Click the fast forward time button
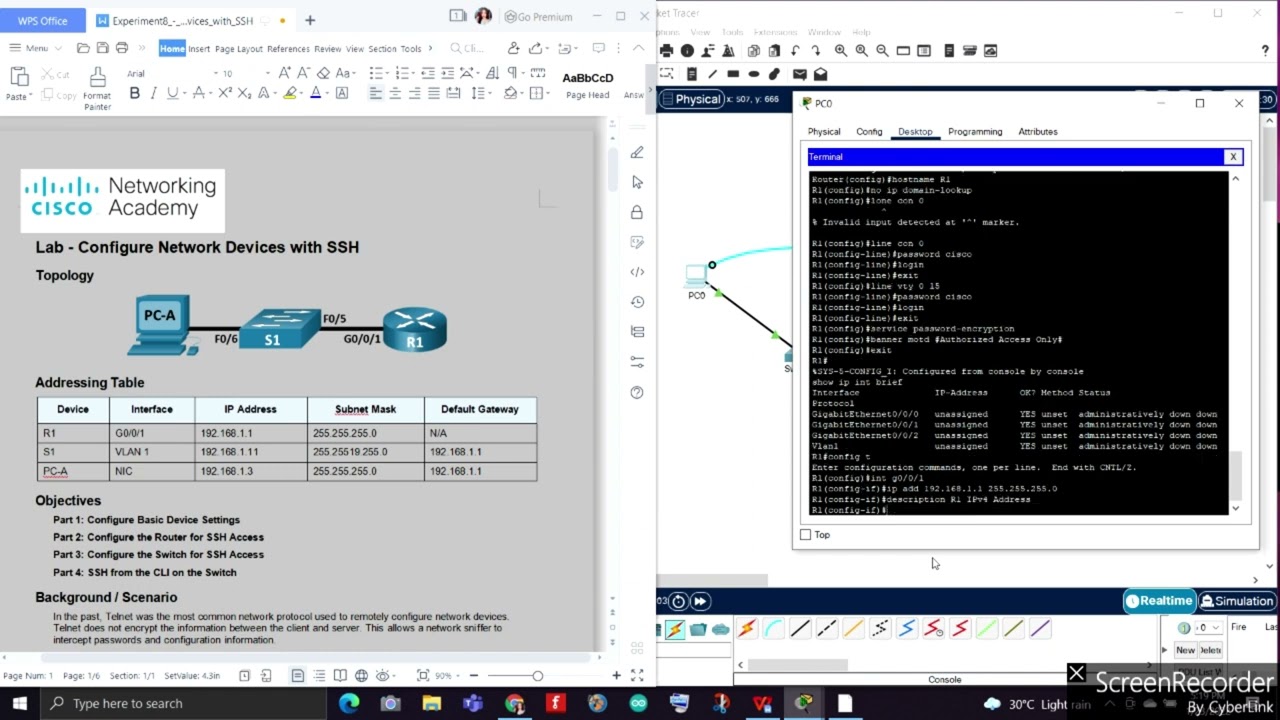The height and width of the screenshot is (720, 1280). pos(700,601)
